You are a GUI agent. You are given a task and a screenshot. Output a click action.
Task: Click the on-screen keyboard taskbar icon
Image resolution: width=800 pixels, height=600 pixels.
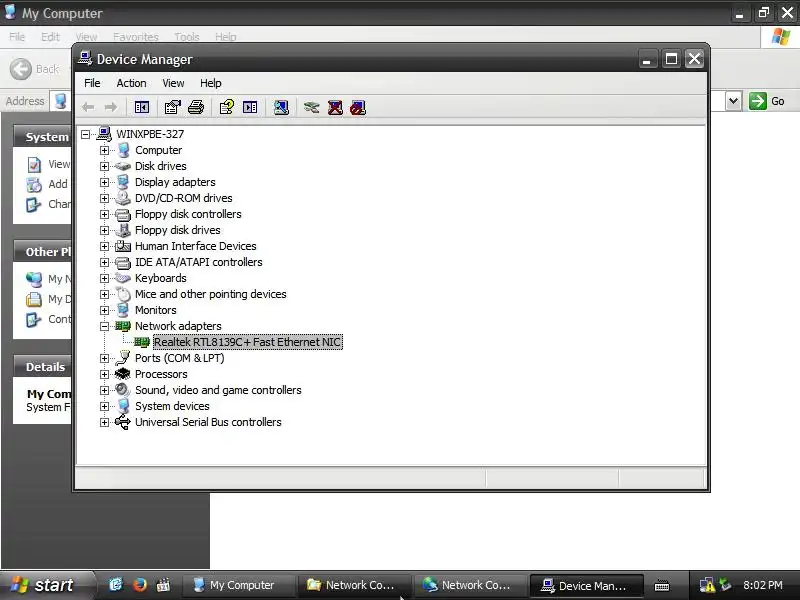click(662, 585)
